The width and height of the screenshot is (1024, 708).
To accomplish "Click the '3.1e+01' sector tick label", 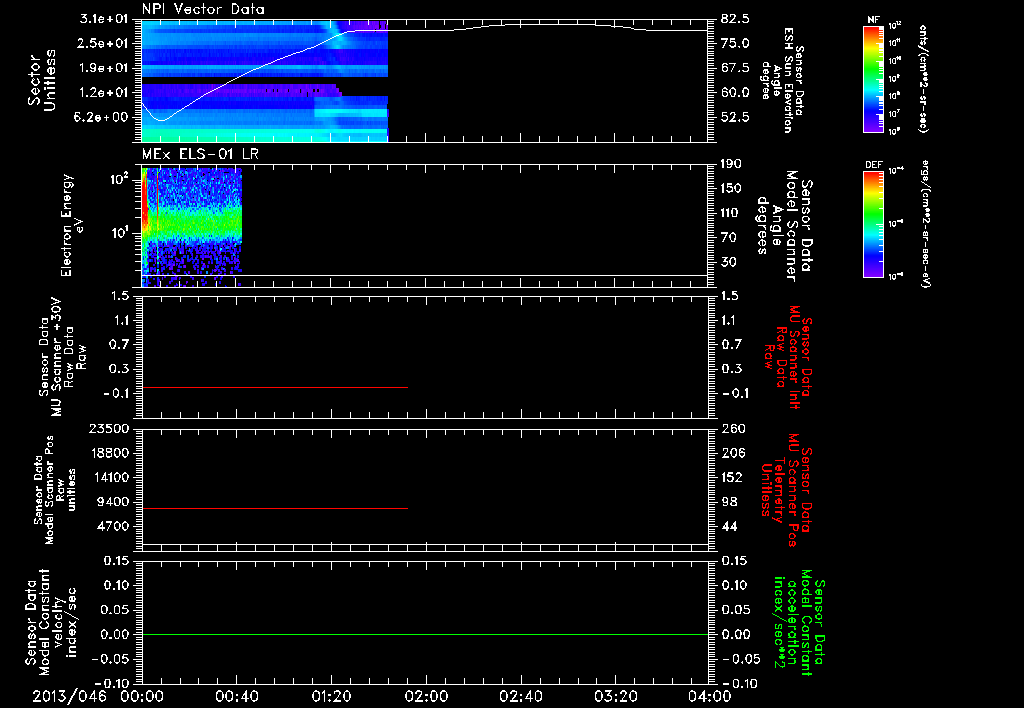I will 104,19.
